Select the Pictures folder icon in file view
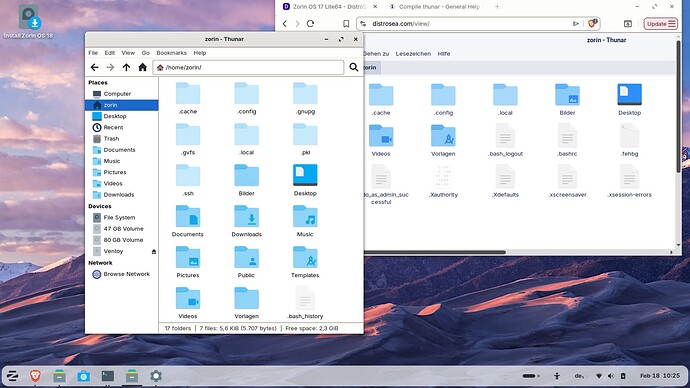The height and width of the screenshot is (388, 690). pos(188,257)
